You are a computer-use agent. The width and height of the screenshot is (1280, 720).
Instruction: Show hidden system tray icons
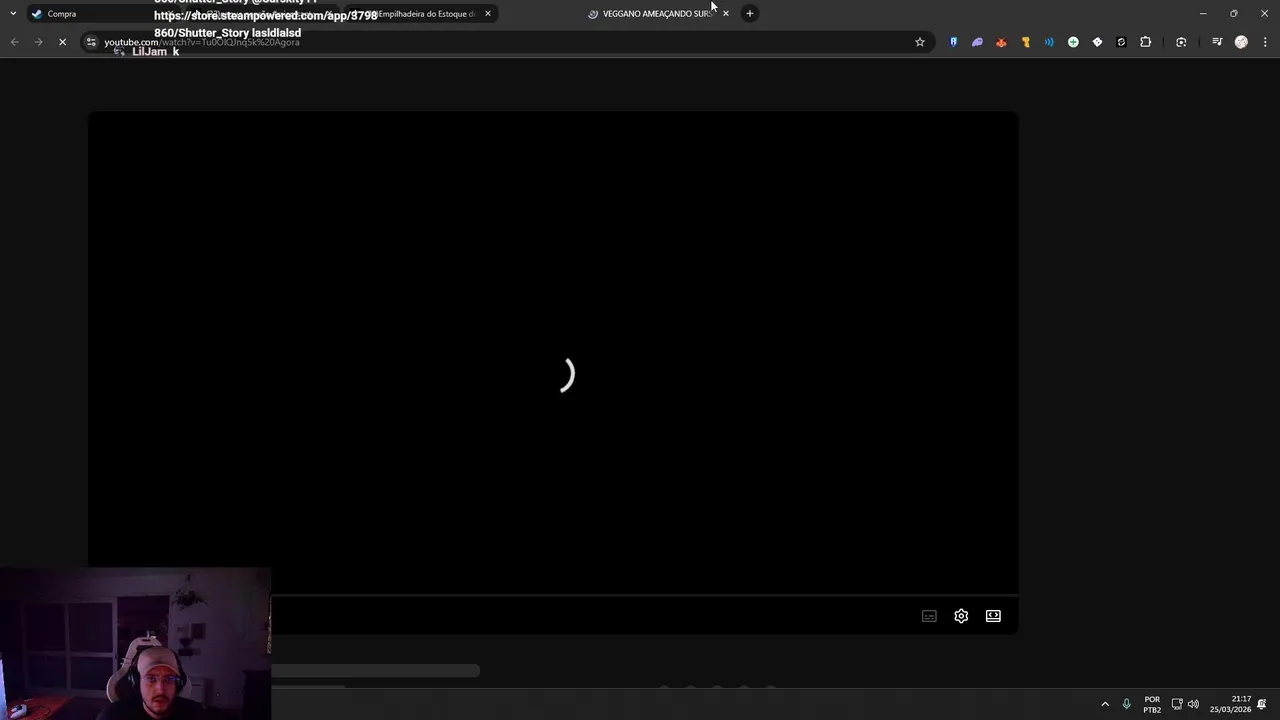1105,704
